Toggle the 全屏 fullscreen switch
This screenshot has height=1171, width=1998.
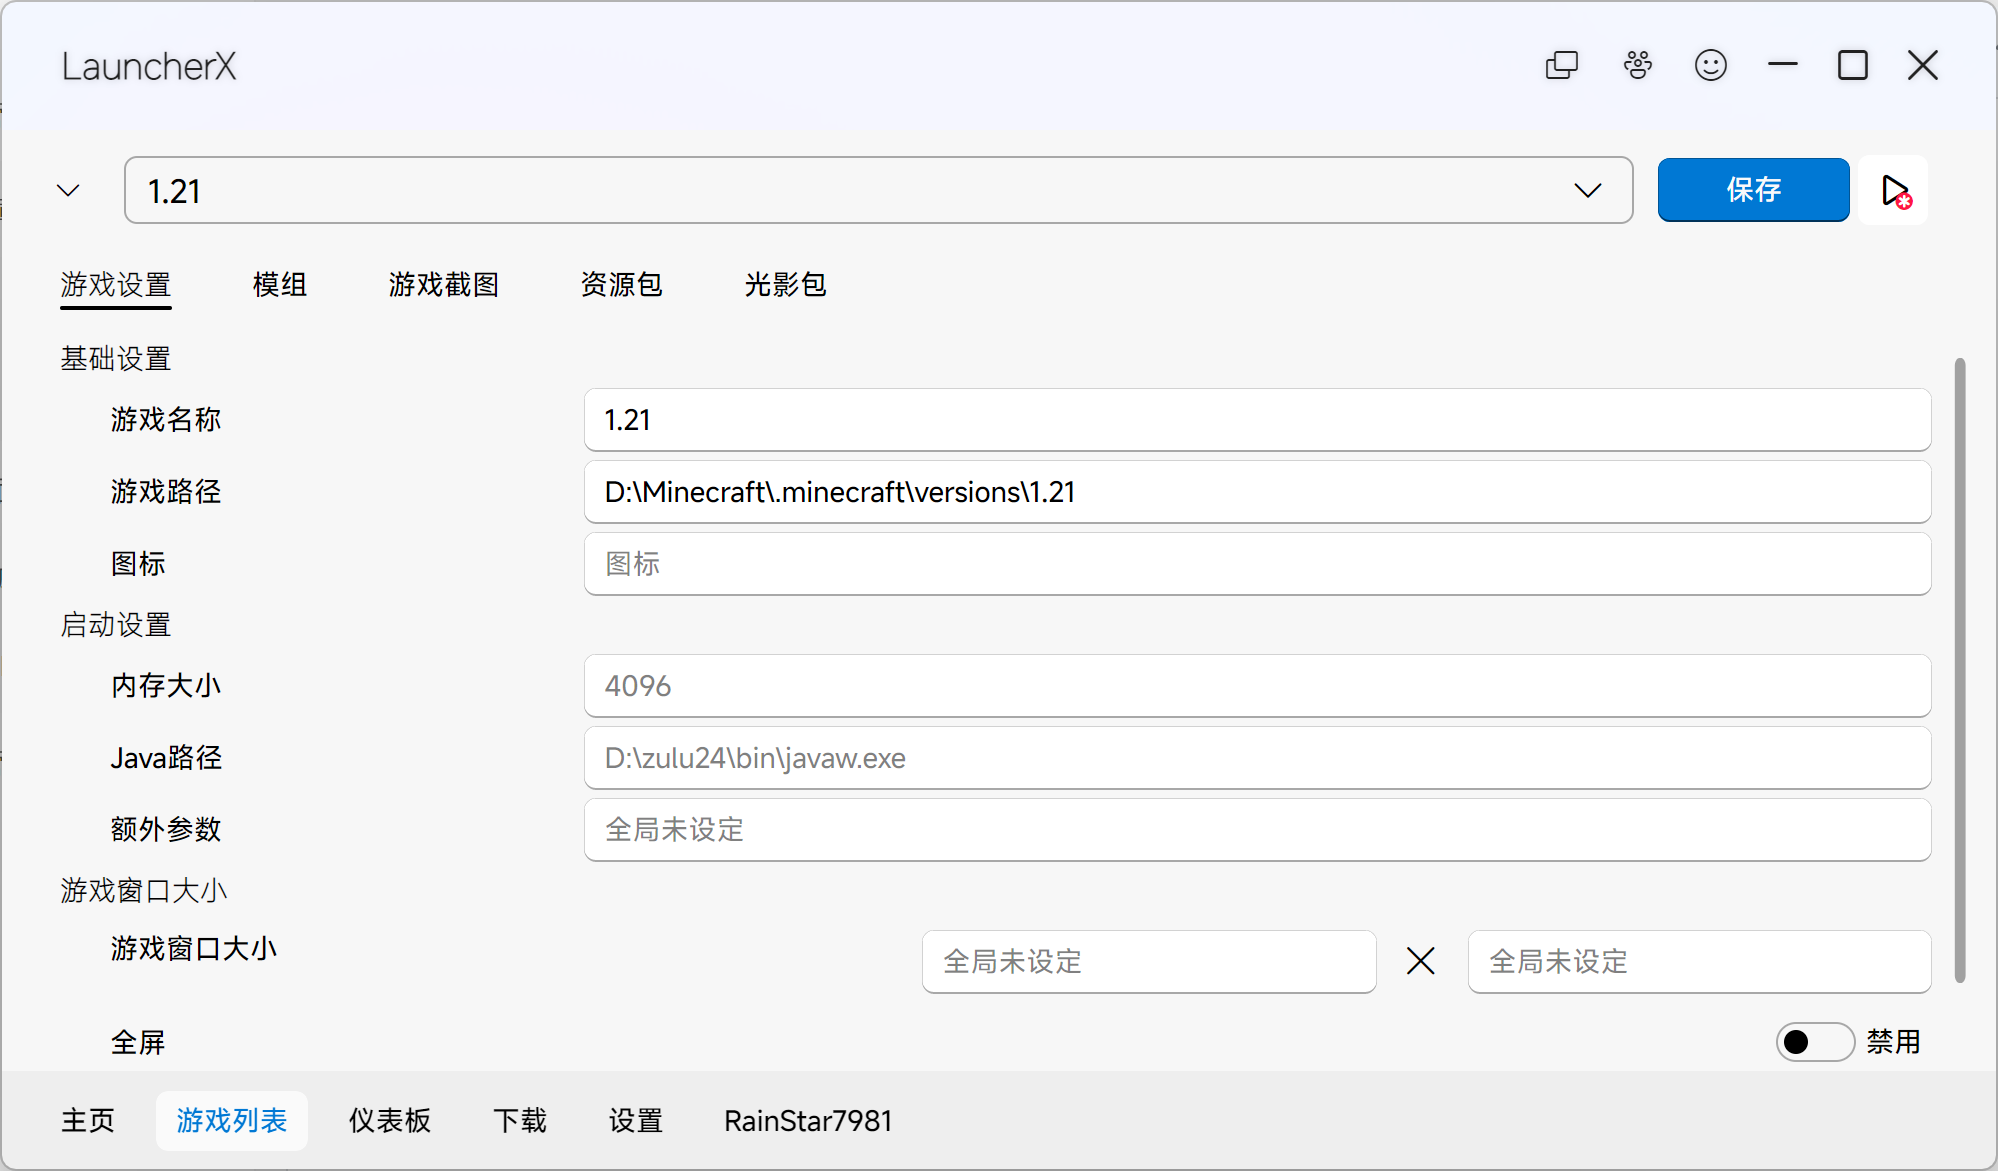[1815, 1041]
